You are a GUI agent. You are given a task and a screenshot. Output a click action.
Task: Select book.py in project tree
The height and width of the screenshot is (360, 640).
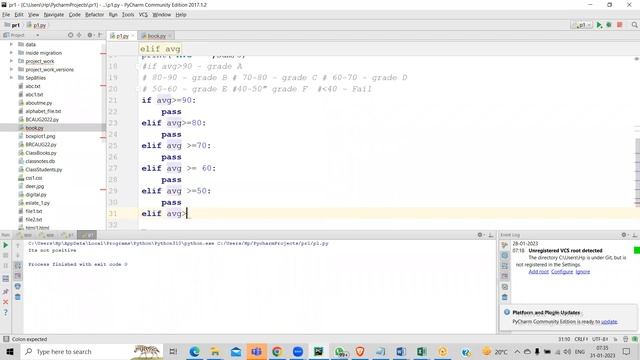(34, 128)
